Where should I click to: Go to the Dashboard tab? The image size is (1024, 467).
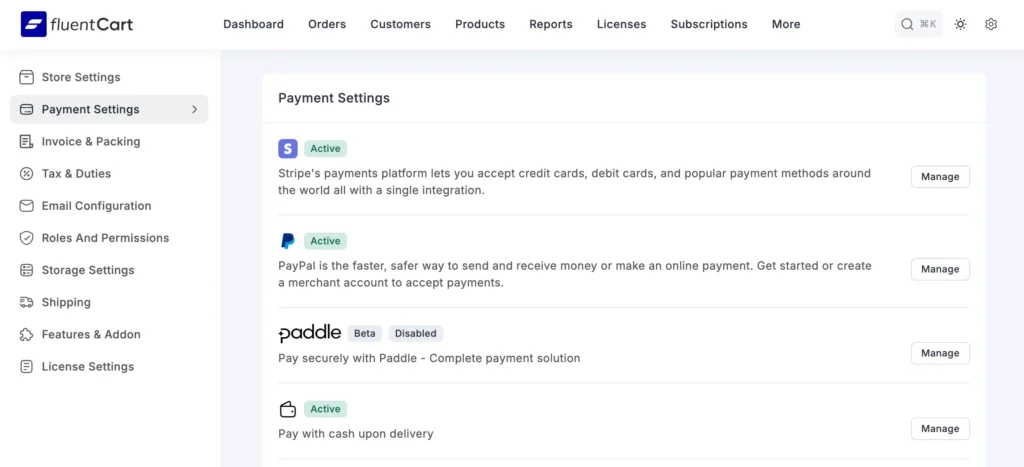coord(253,24)
